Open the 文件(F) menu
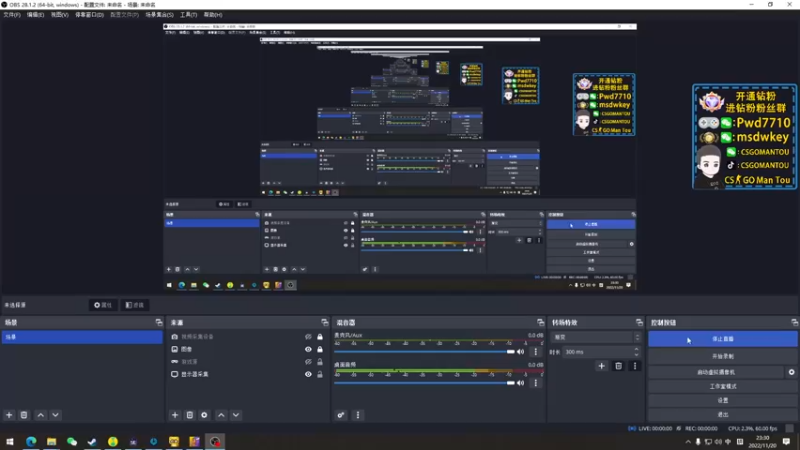Screen dimensions: 800x450 coord(12,15)
